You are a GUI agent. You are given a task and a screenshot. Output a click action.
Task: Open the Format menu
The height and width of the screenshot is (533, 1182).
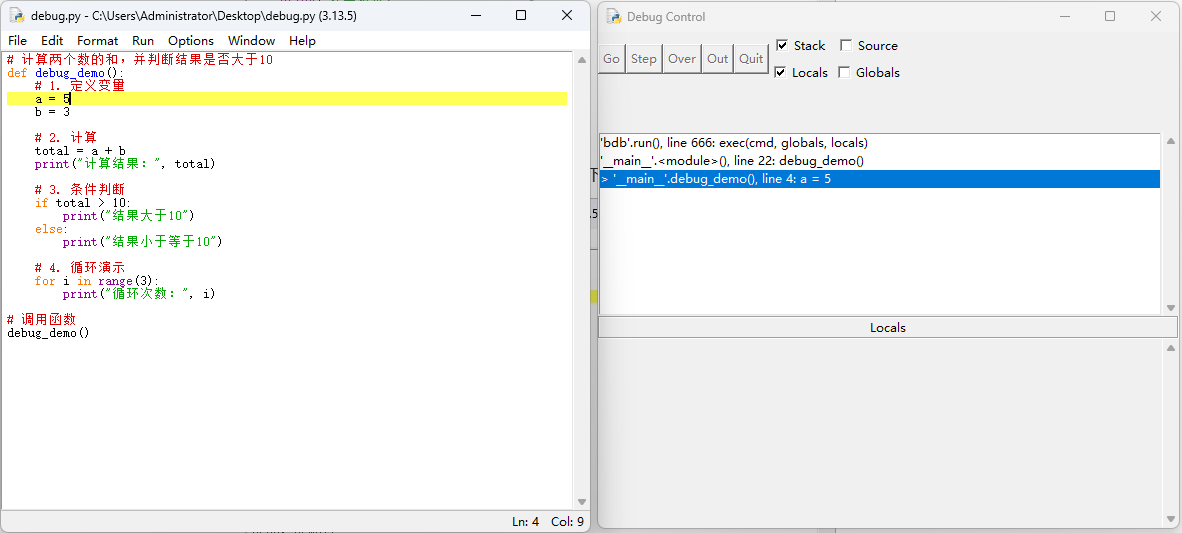[98, 41]
